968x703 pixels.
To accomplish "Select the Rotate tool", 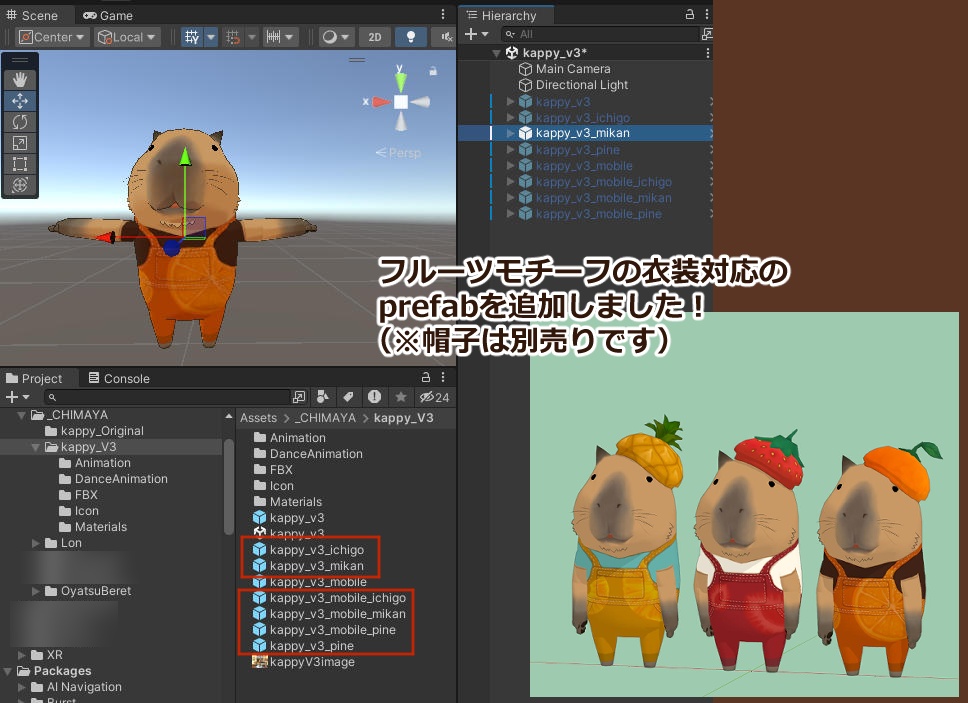I will point(20,122).
